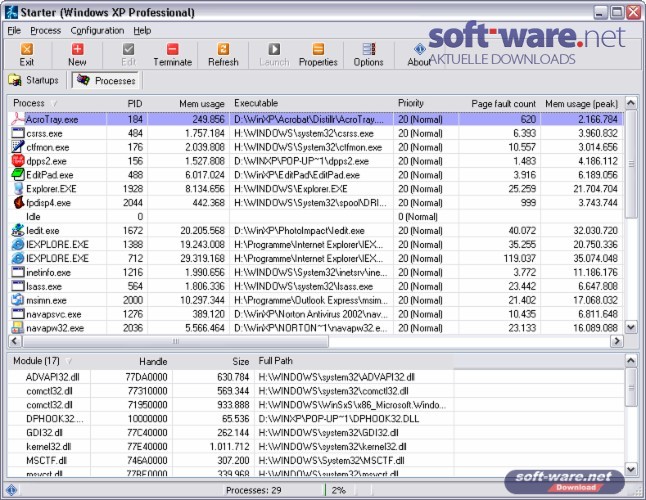Sort by the Executable column header

pos(311,103)
